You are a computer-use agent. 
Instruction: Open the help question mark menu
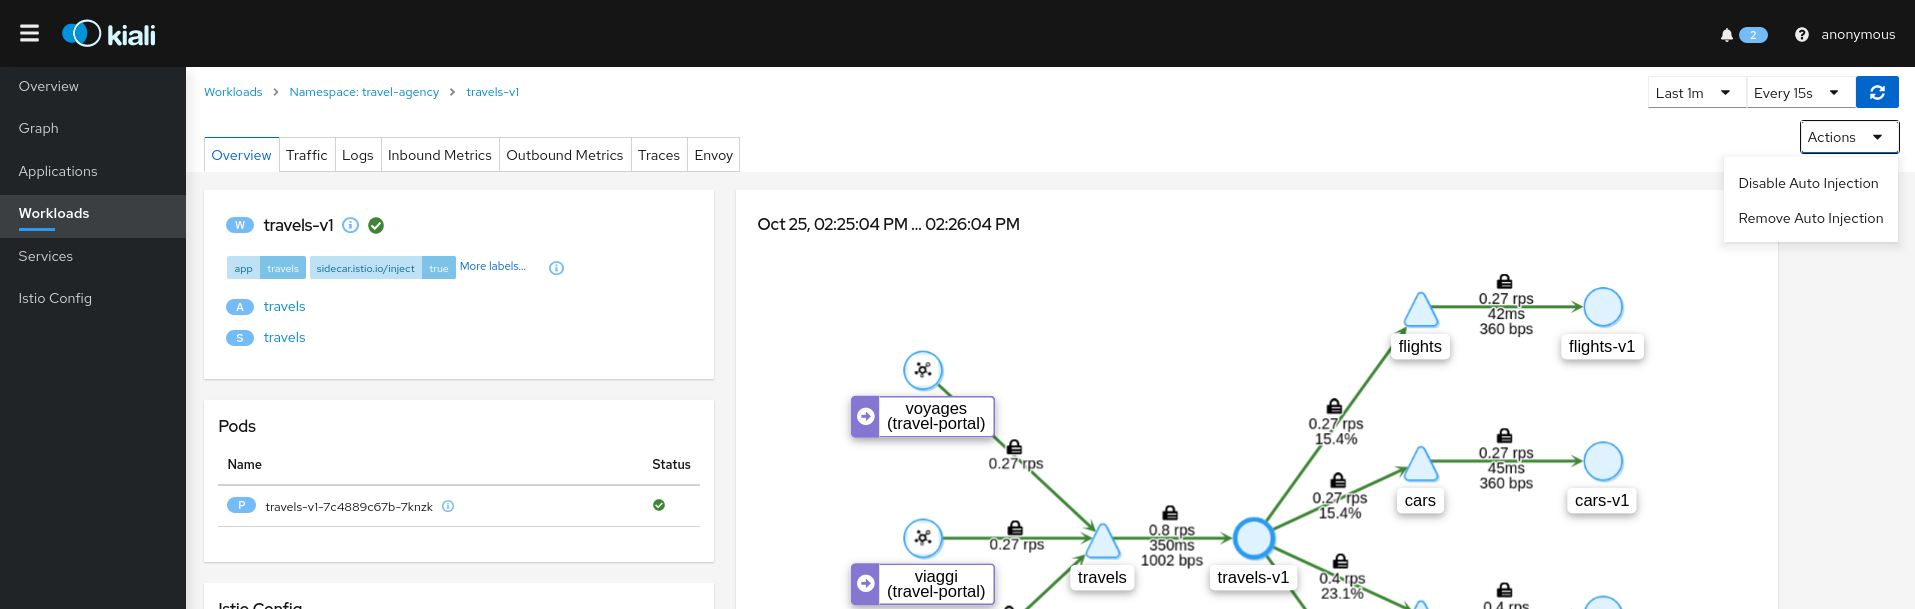(x=1801, y=35)
